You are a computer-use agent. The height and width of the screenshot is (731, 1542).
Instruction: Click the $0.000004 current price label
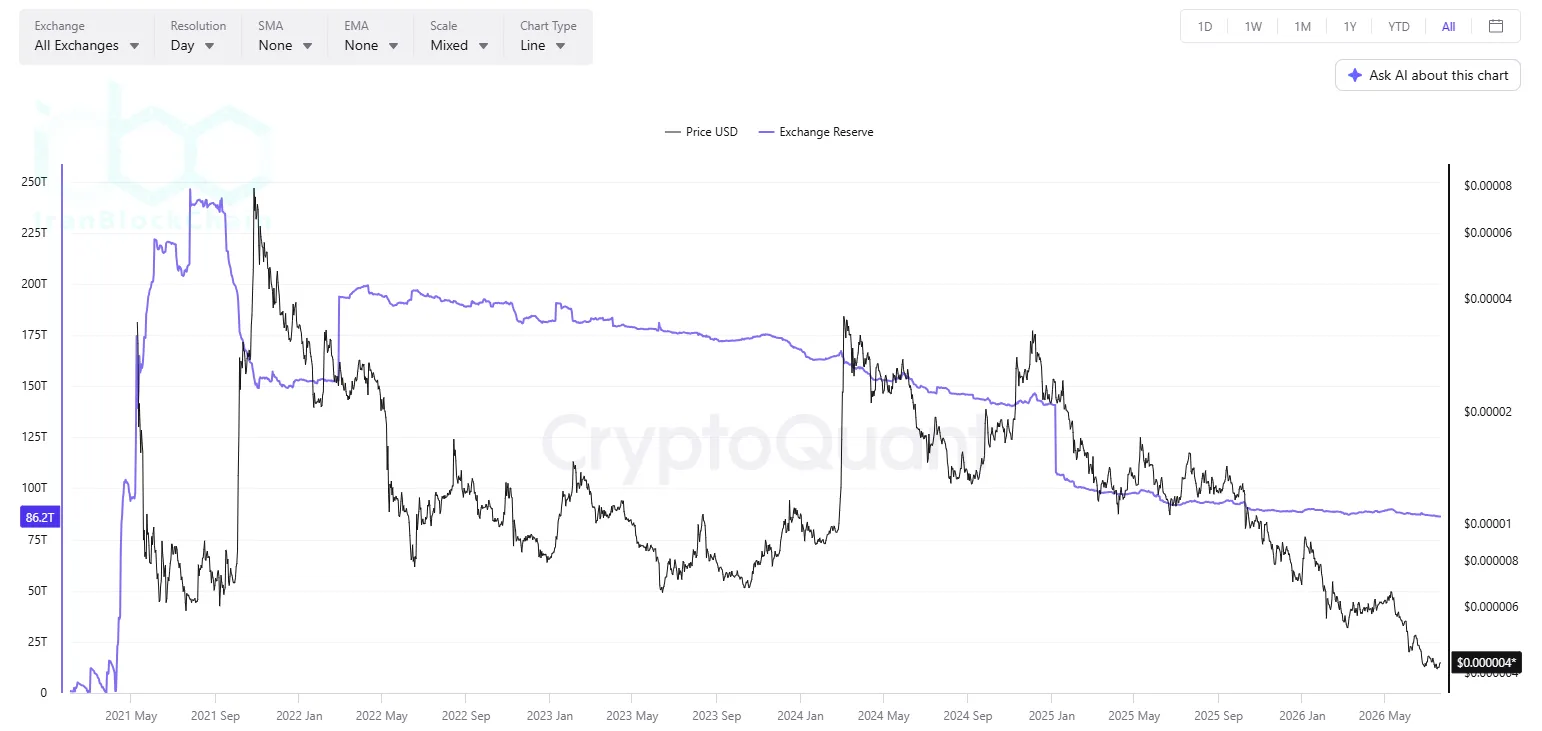coord(1486,662)
